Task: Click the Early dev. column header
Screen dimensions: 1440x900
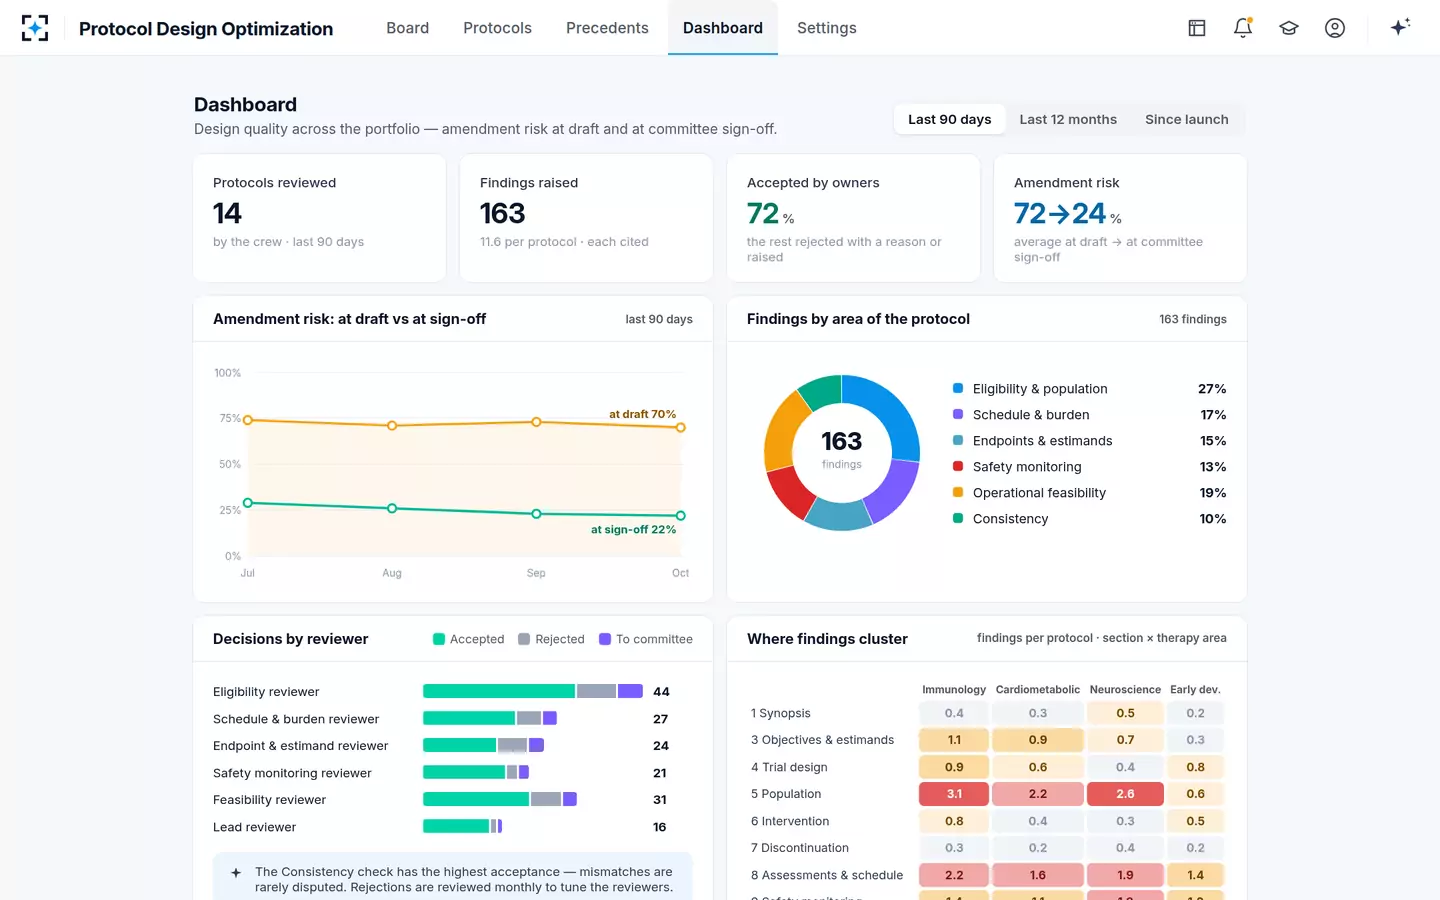Action: tap(1195, 689)
